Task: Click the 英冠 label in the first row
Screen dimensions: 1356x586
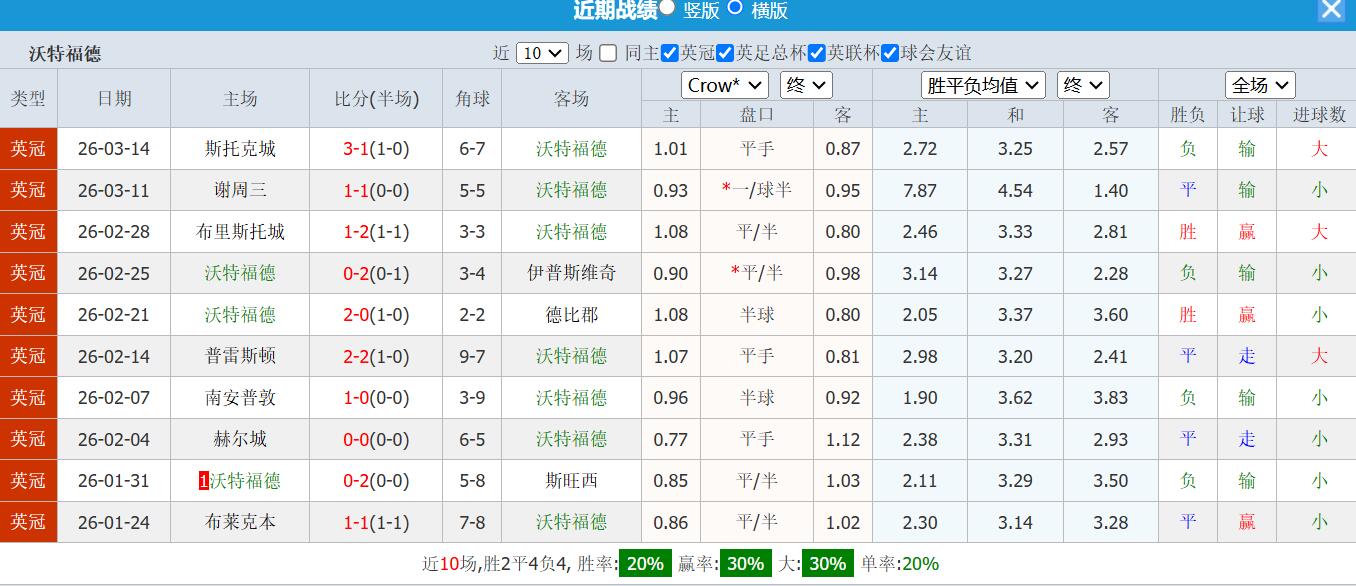Action: 28,148
